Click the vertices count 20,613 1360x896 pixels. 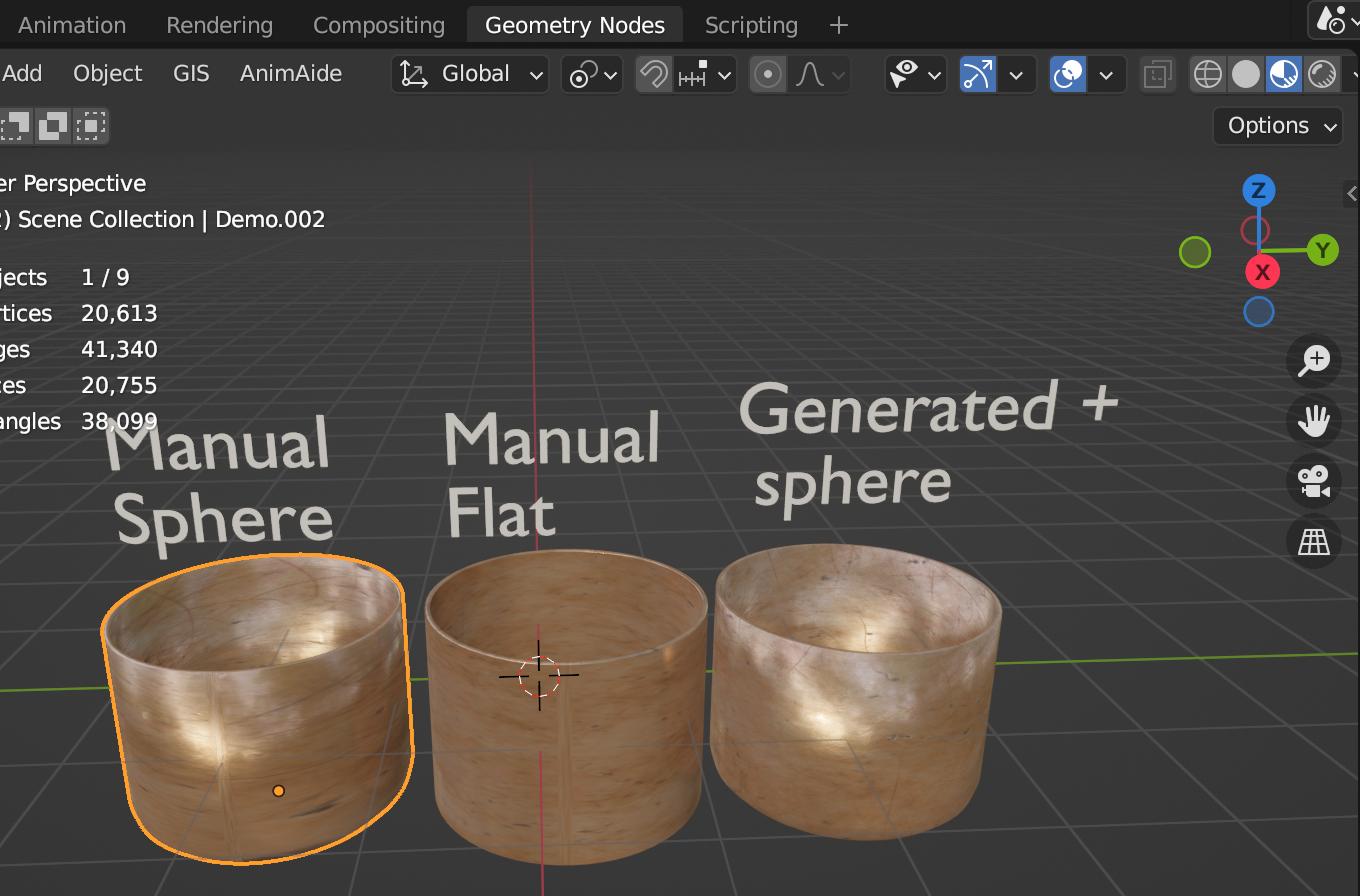(119, 314)
